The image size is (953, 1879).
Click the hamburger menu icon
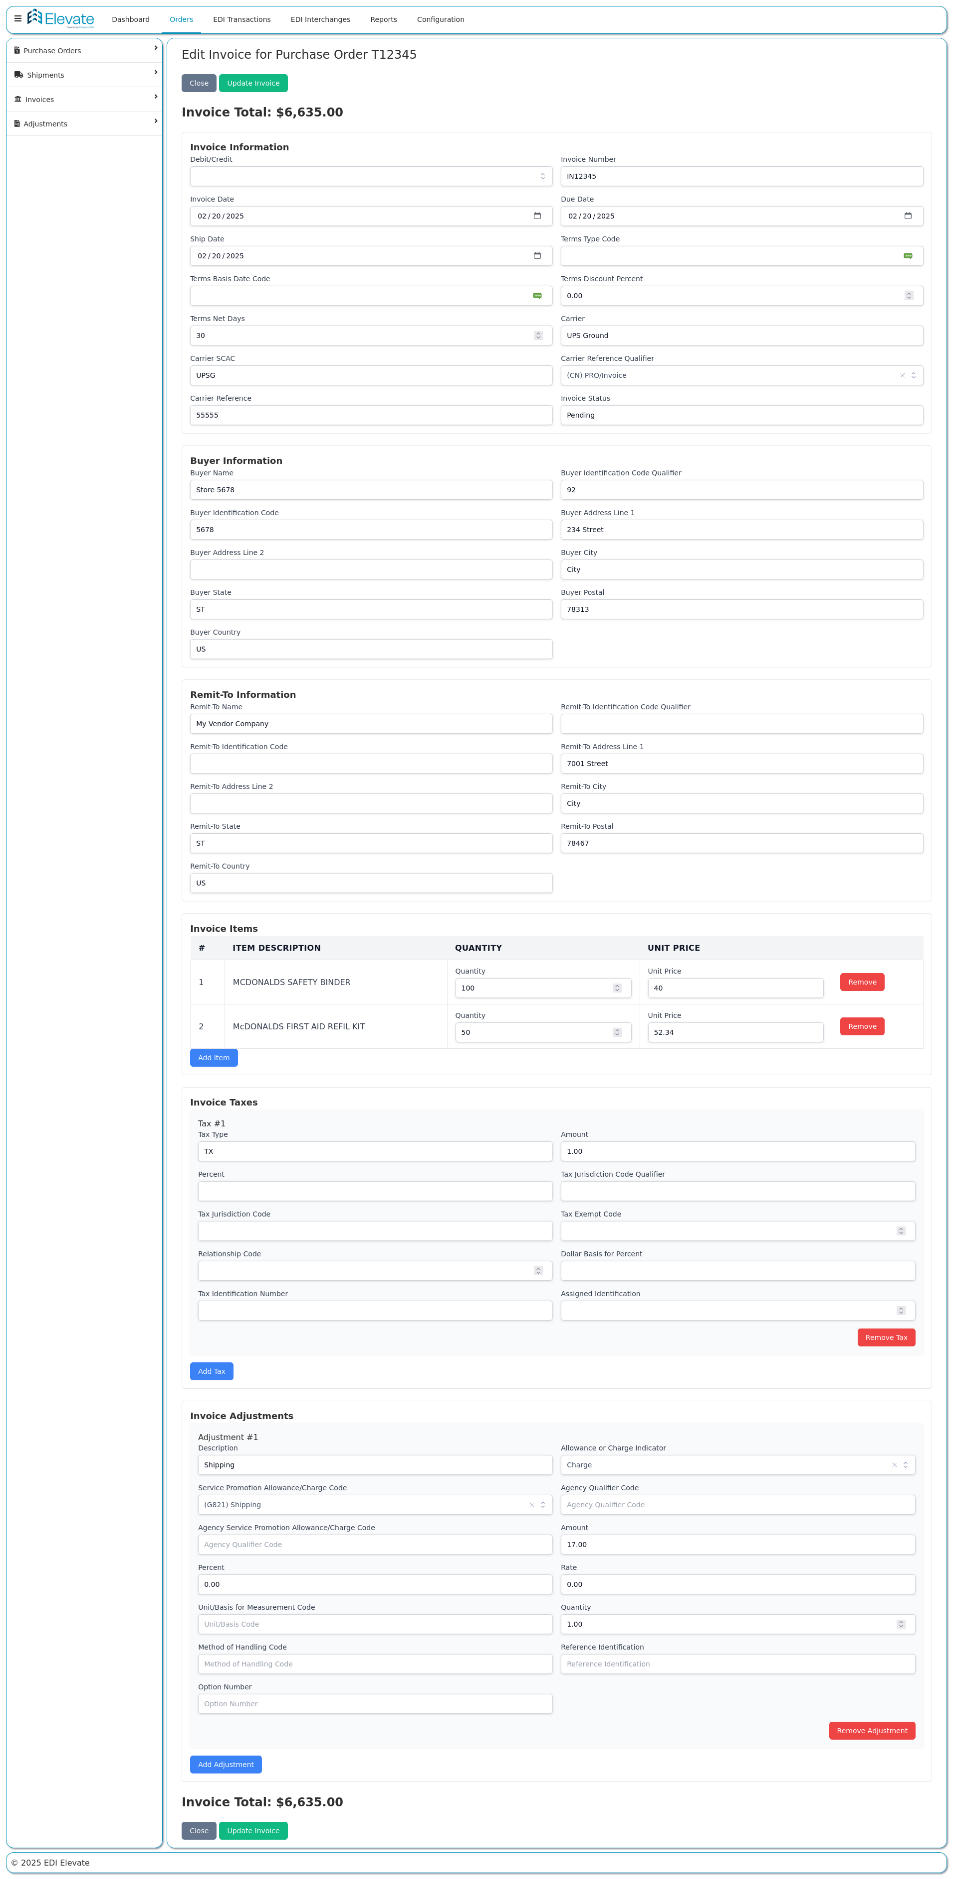click(x=17, y=18)
